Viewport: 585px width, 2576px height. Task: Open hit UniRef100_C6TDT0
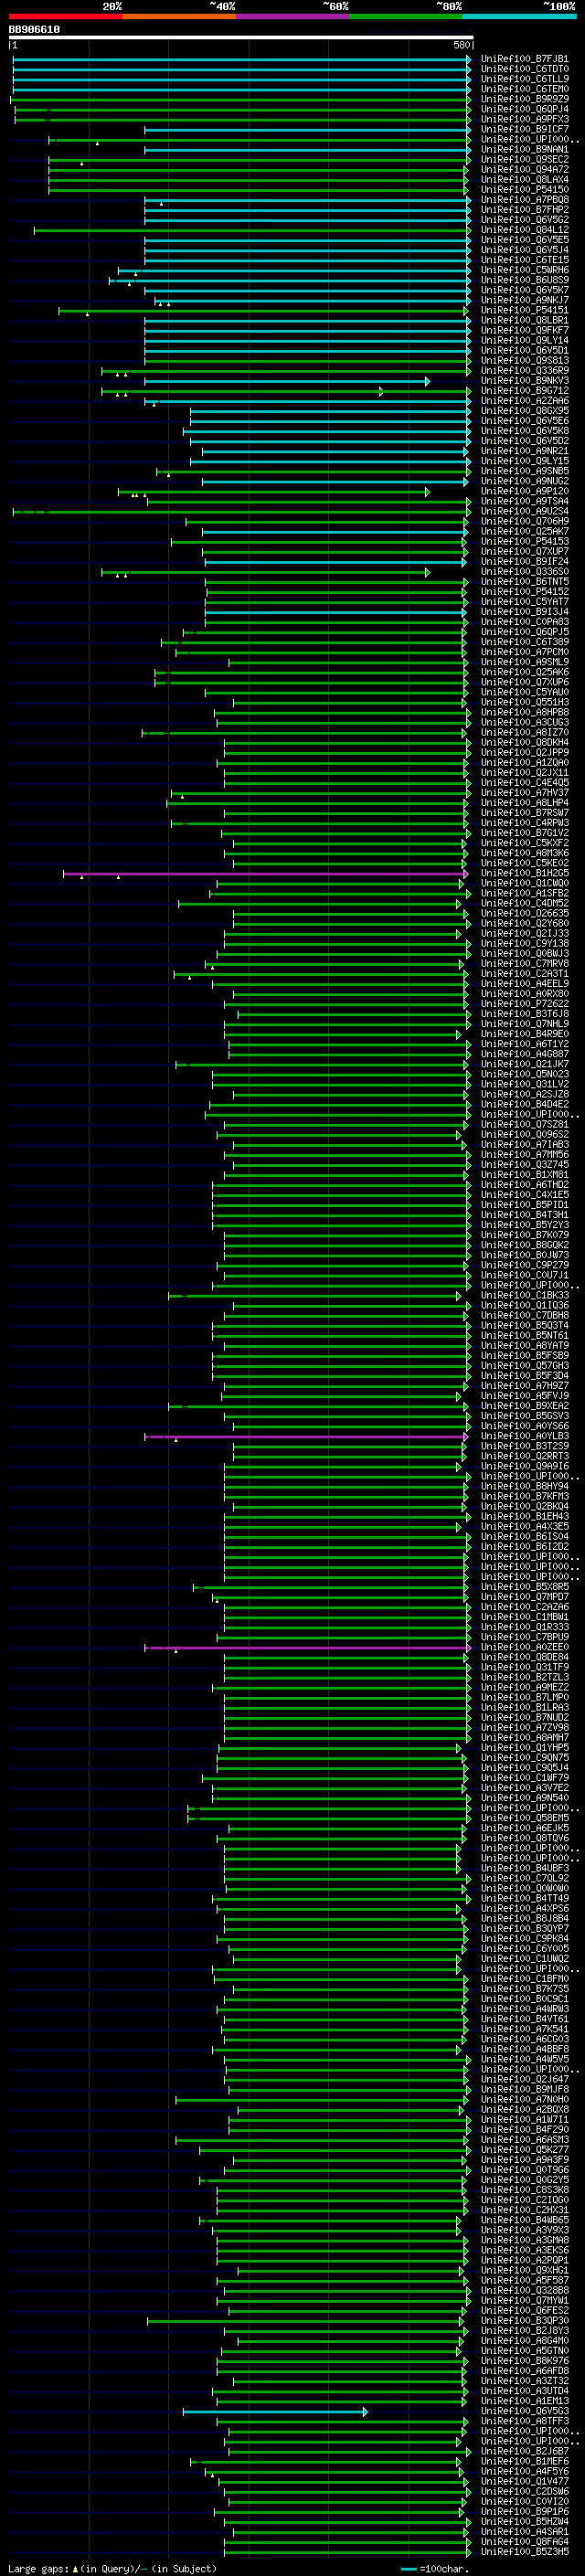click(525, 69)
